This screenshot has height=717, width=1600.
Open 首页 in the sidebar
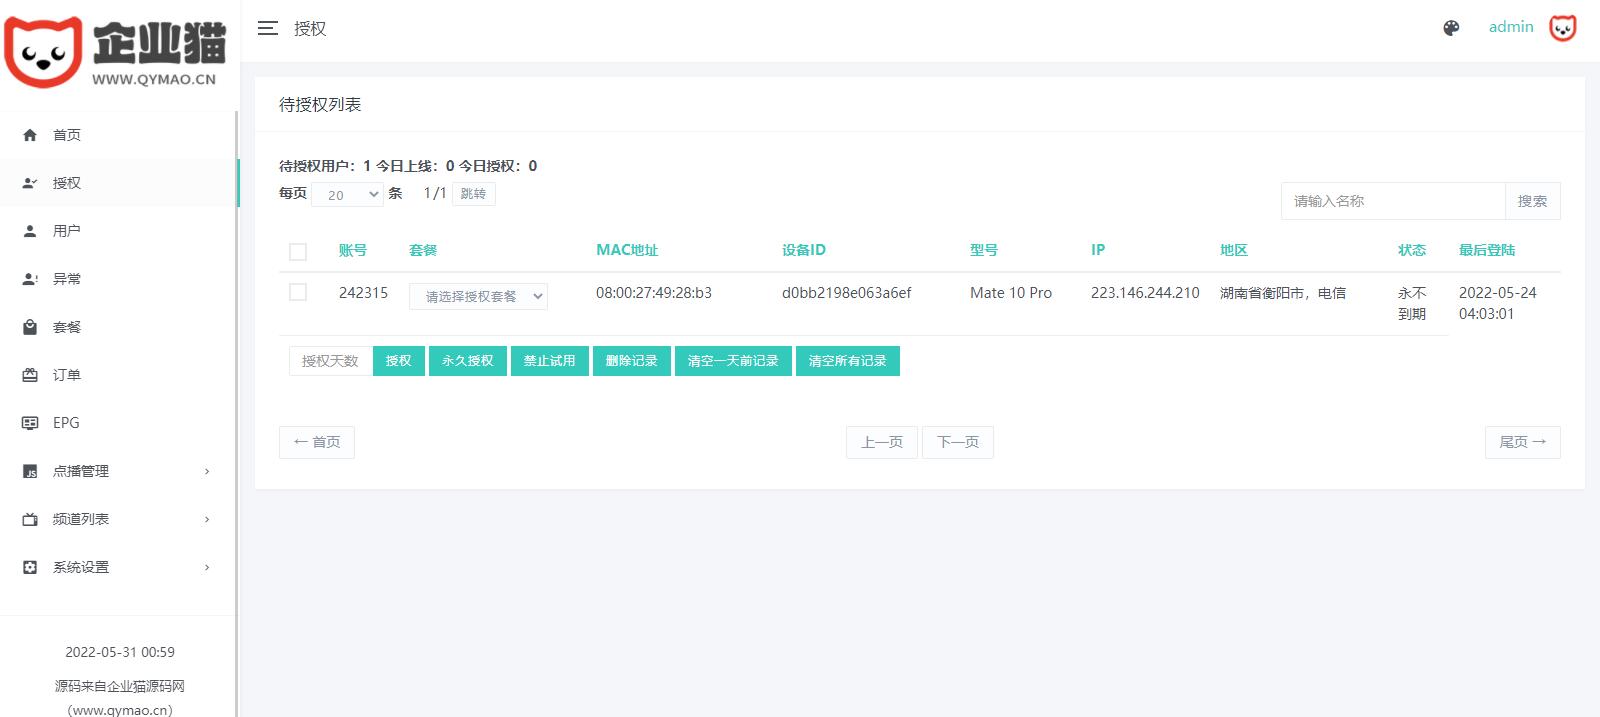pyautogui.click(x=118, y=135)
